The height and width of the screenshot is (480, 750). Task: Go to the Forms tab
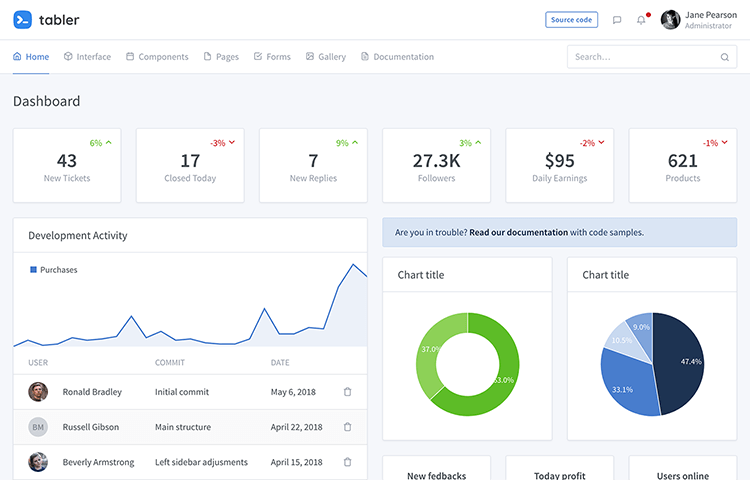pos(272,56)
